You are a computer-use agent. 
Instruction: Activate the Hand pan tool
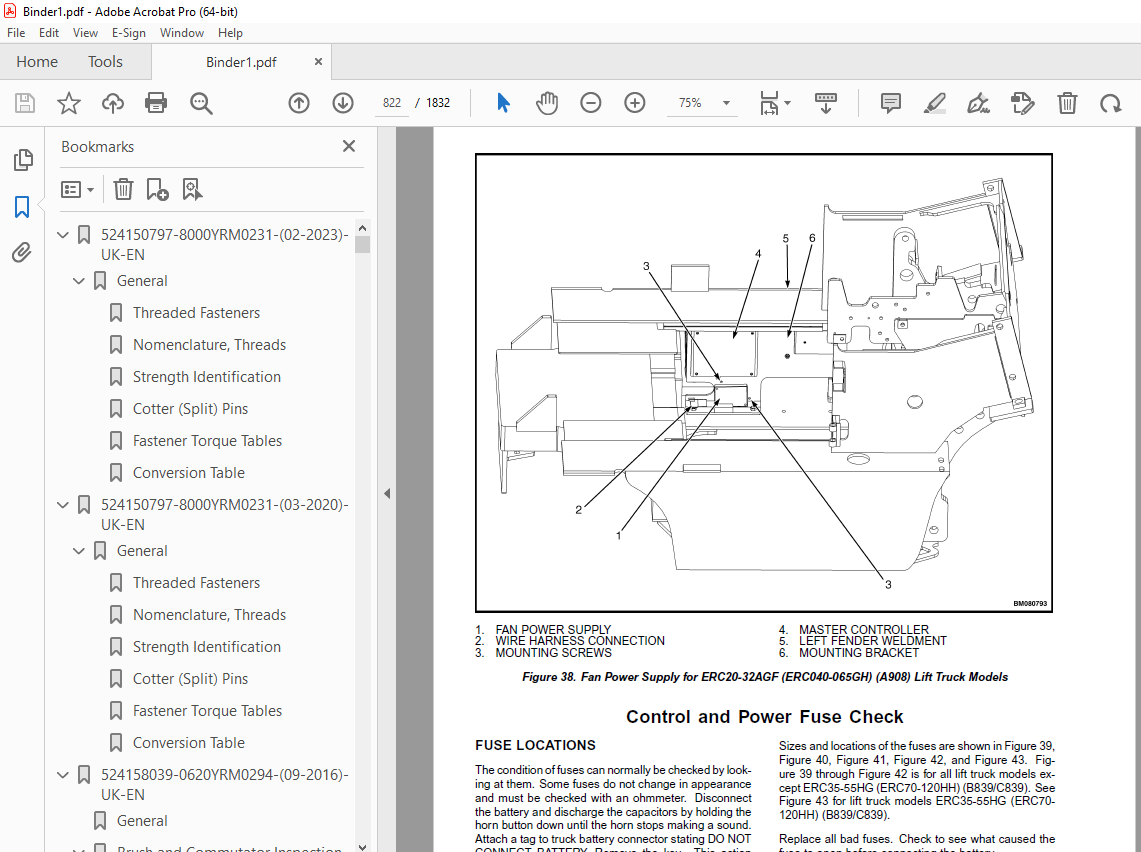pos(546,103)
